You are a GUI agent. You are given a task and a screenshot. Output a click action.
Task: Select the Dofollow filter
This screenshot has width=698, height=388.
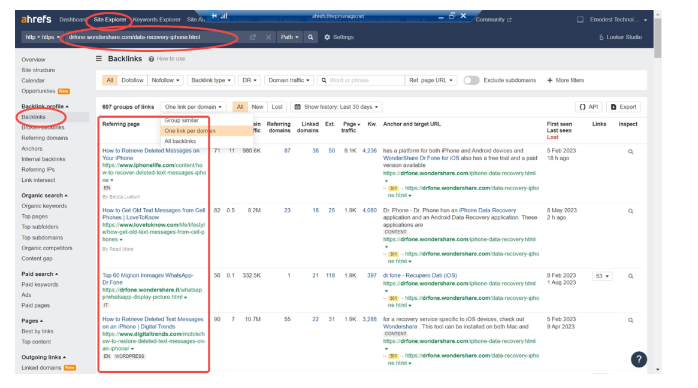point(132,81)
